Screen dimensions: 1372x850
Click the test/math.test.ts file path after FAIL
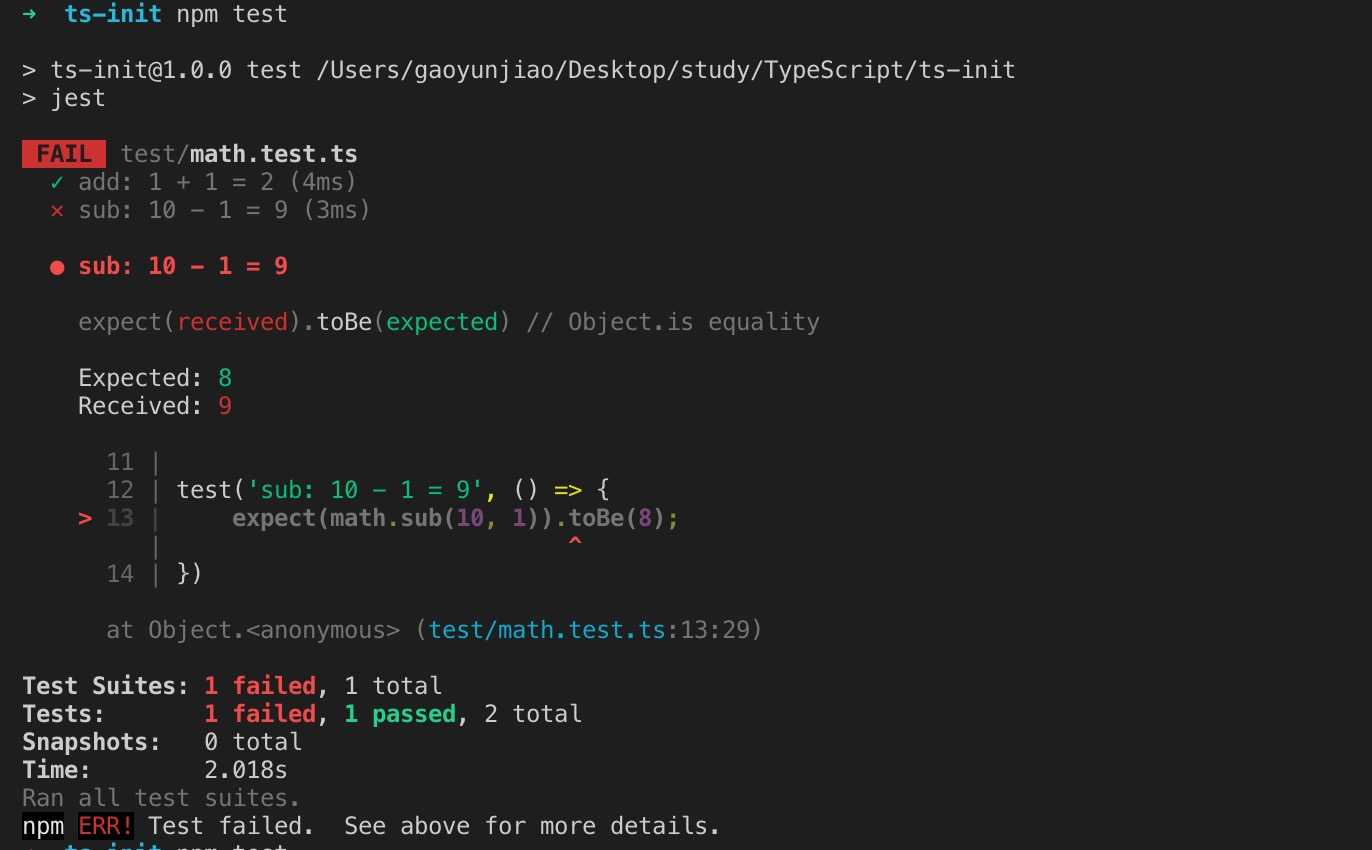point(239,154)
